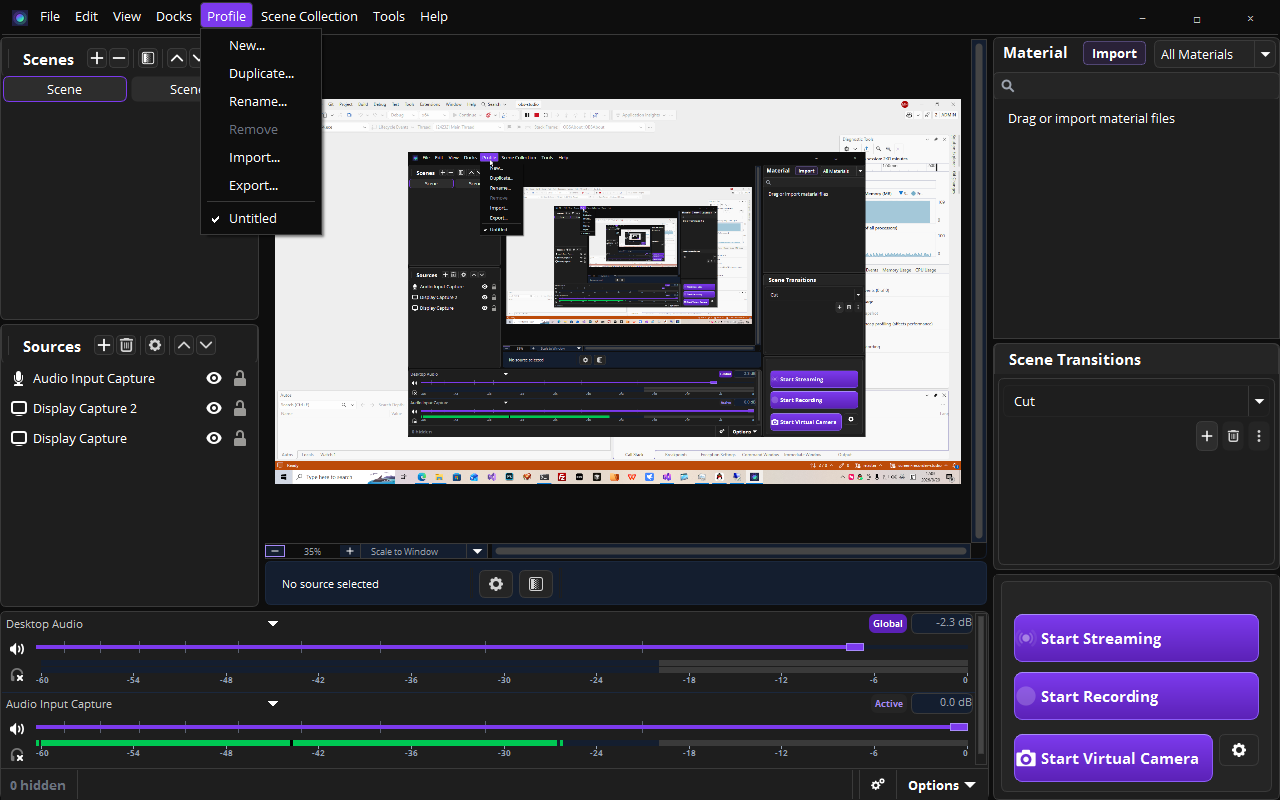This screenshot has height=800, width=1280.
Task: Lock the Audio Input Capture source
Action: [x=240, y=378]
